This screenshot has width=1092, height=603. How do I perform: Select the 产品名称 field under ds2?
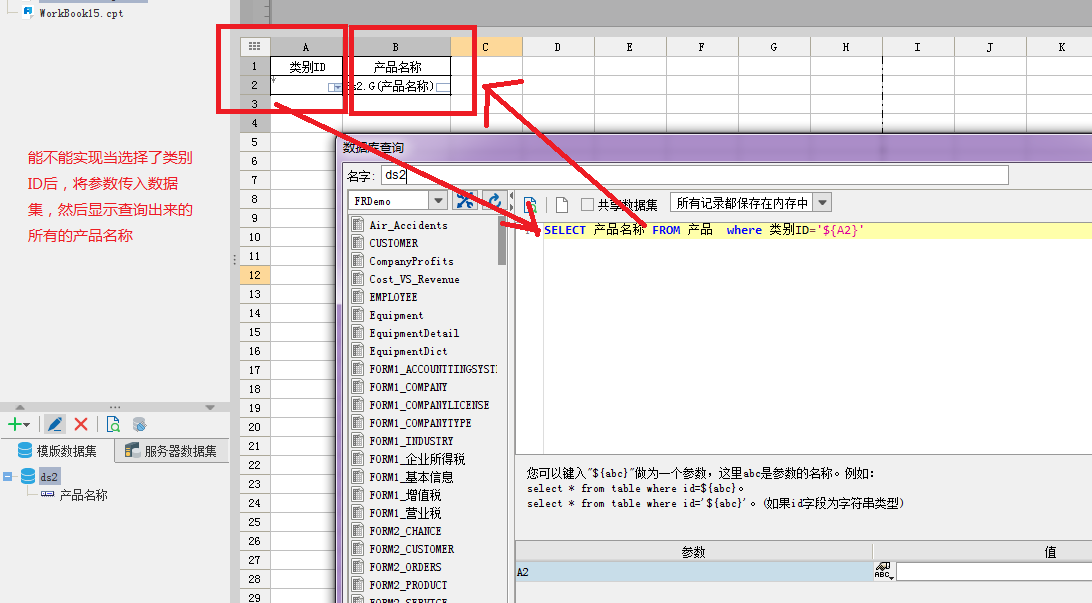[x=83, y=495]
